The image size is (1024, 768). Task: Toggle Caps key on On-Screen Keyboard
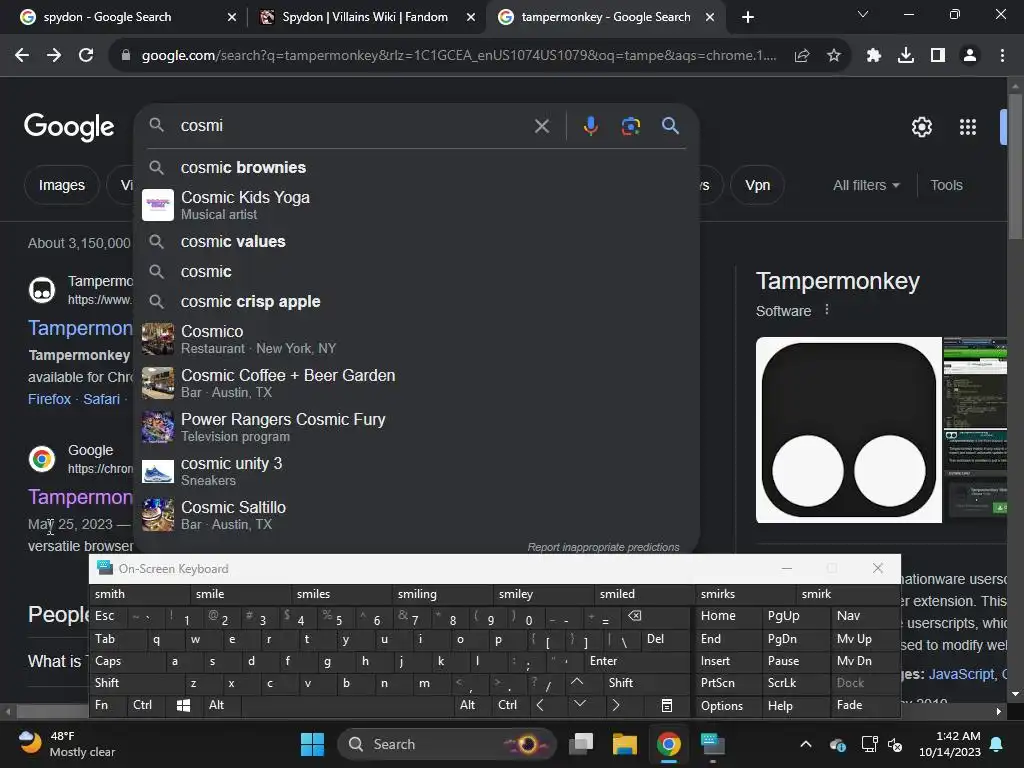tap(127, 661)
